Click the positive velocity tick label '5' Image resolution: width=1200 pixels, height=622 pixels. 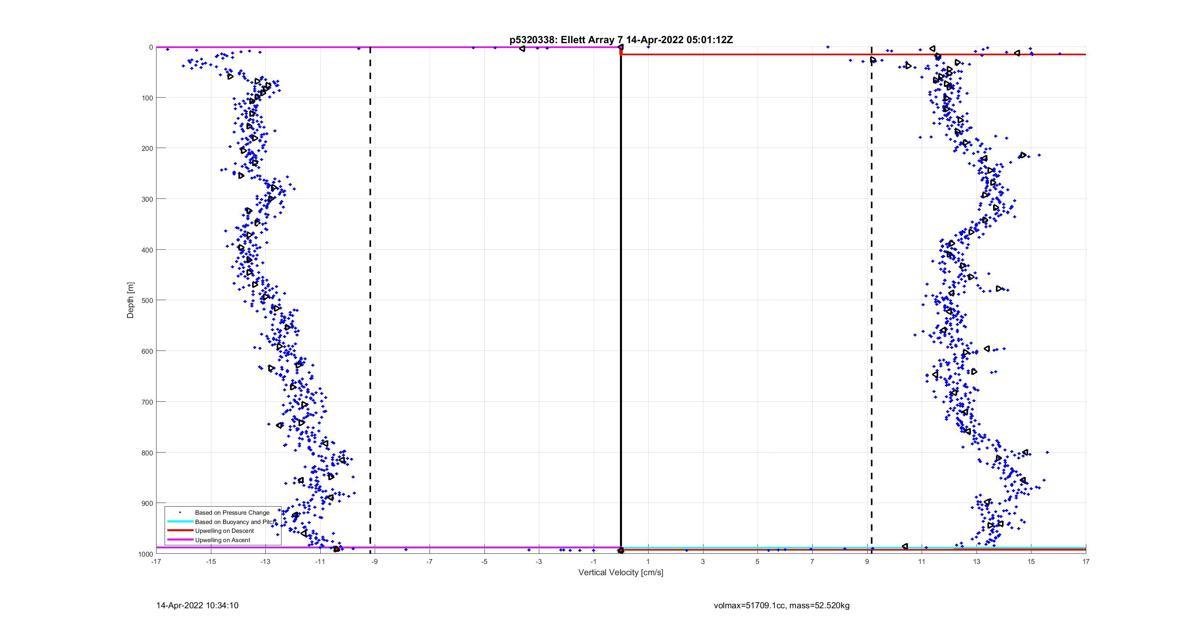[757, 562]
